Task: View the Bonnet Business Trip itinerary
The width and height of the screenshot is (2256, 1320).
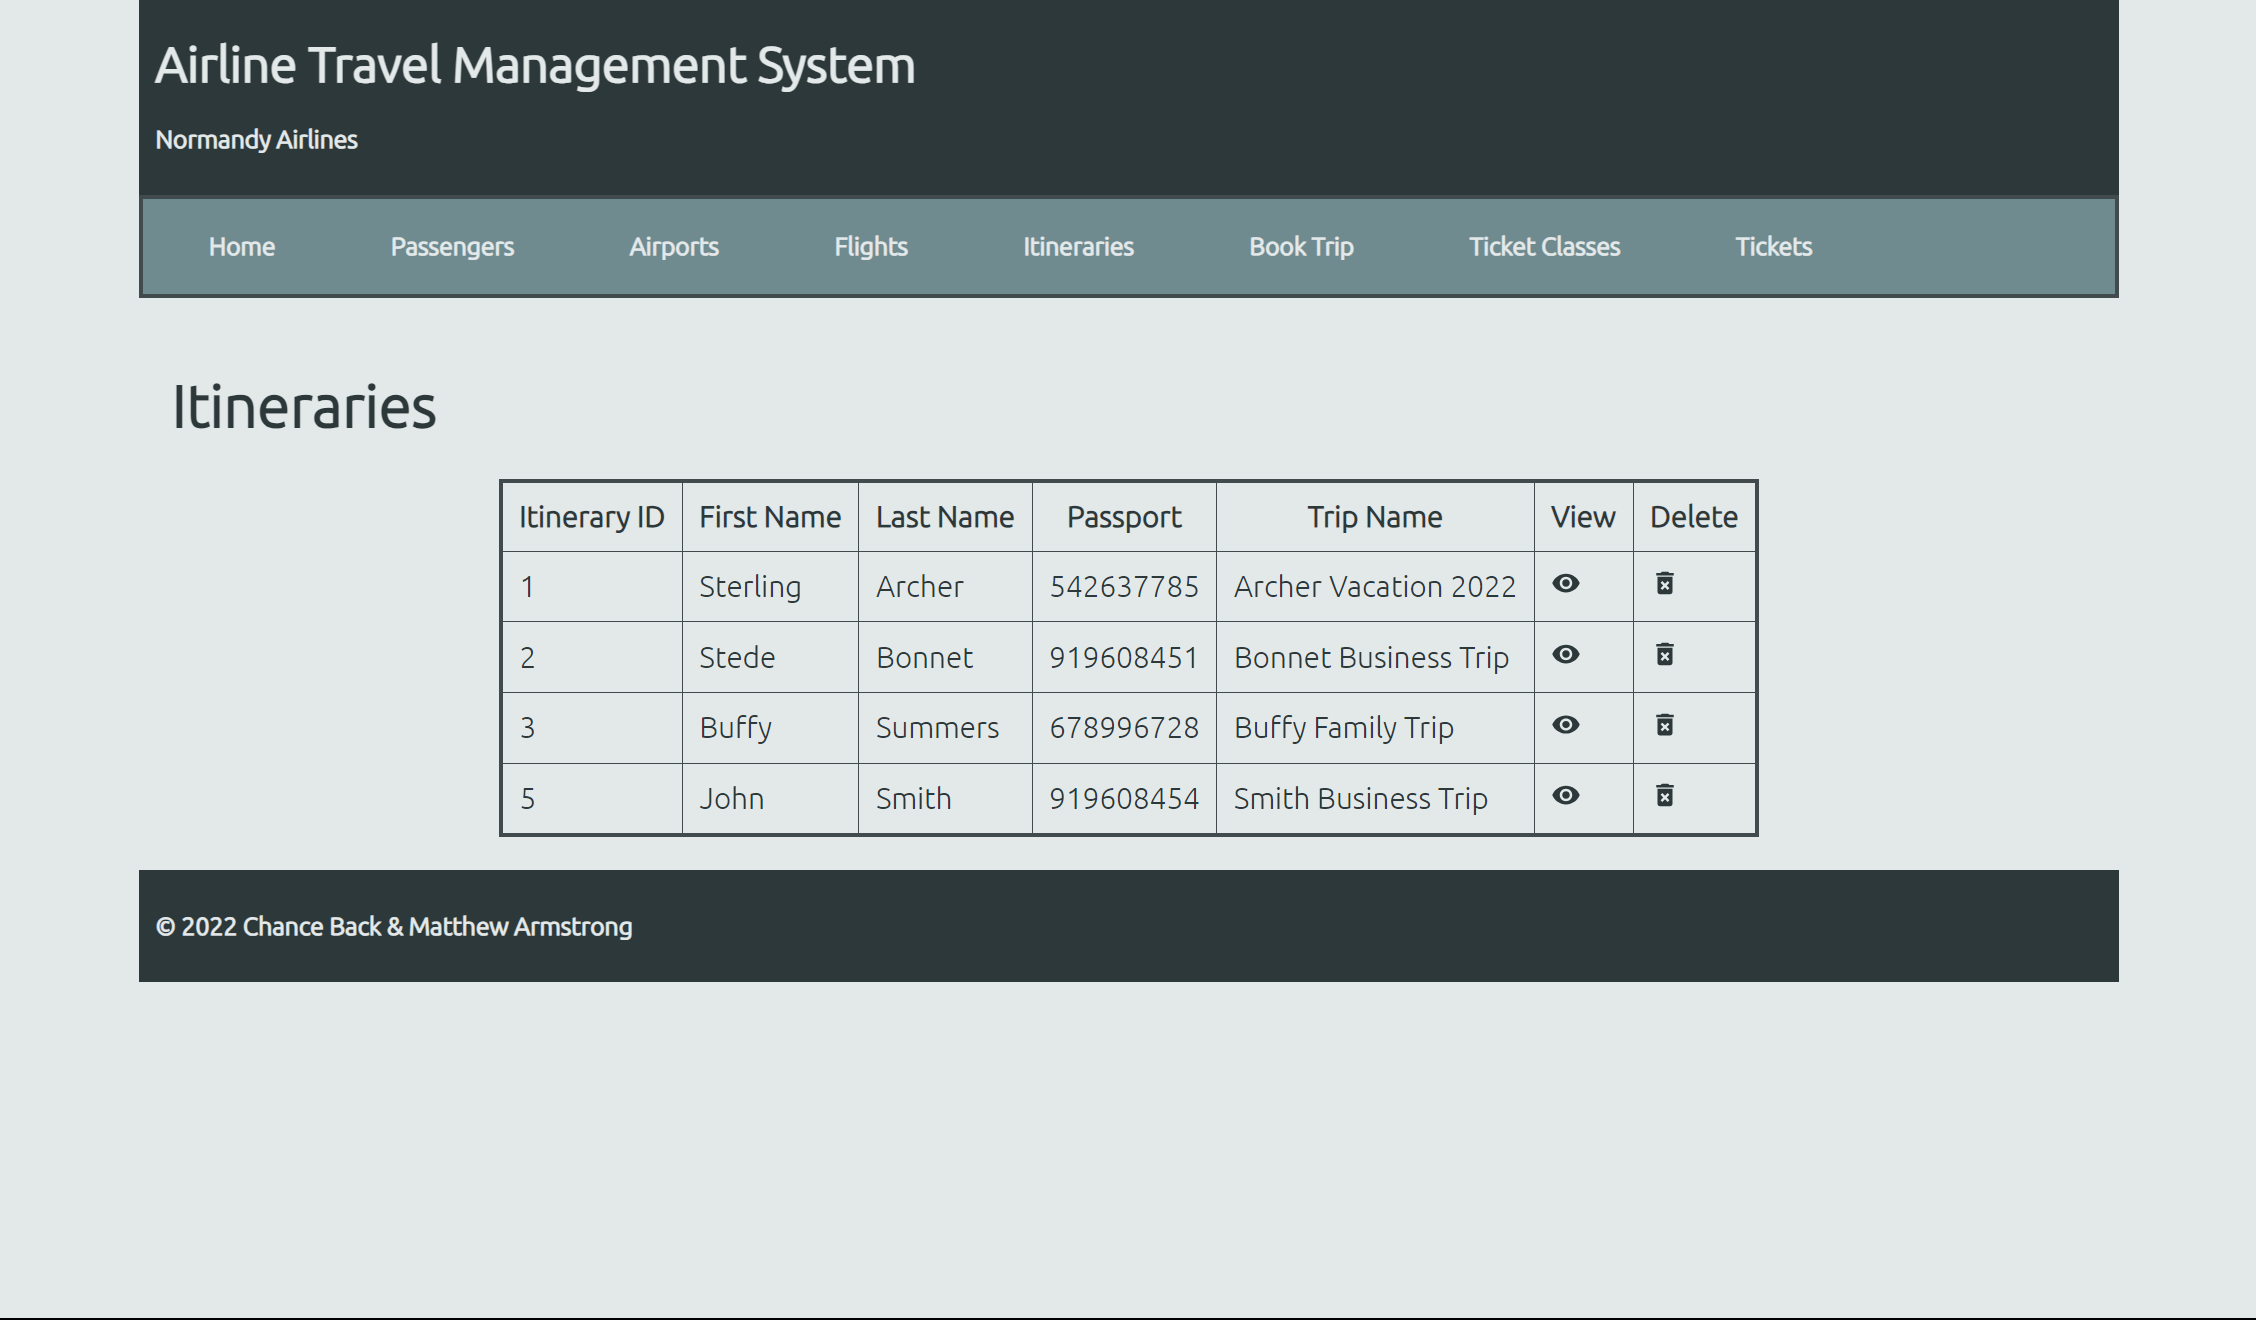Action: 1566,655
